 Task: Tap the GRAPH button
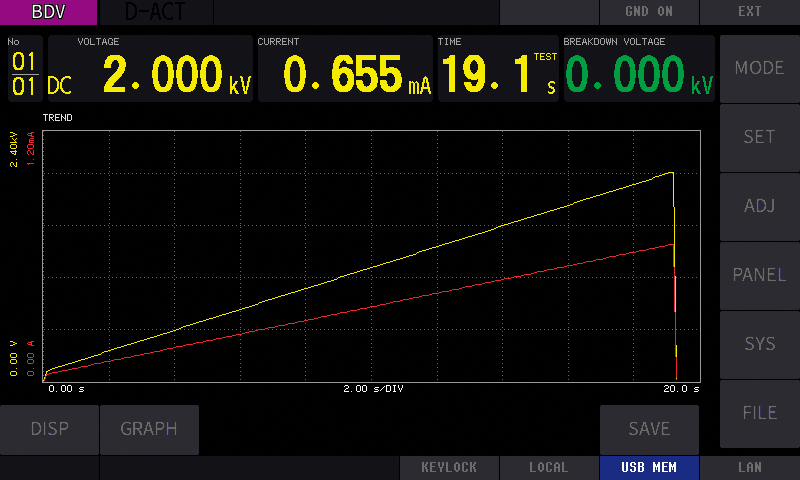149,430
